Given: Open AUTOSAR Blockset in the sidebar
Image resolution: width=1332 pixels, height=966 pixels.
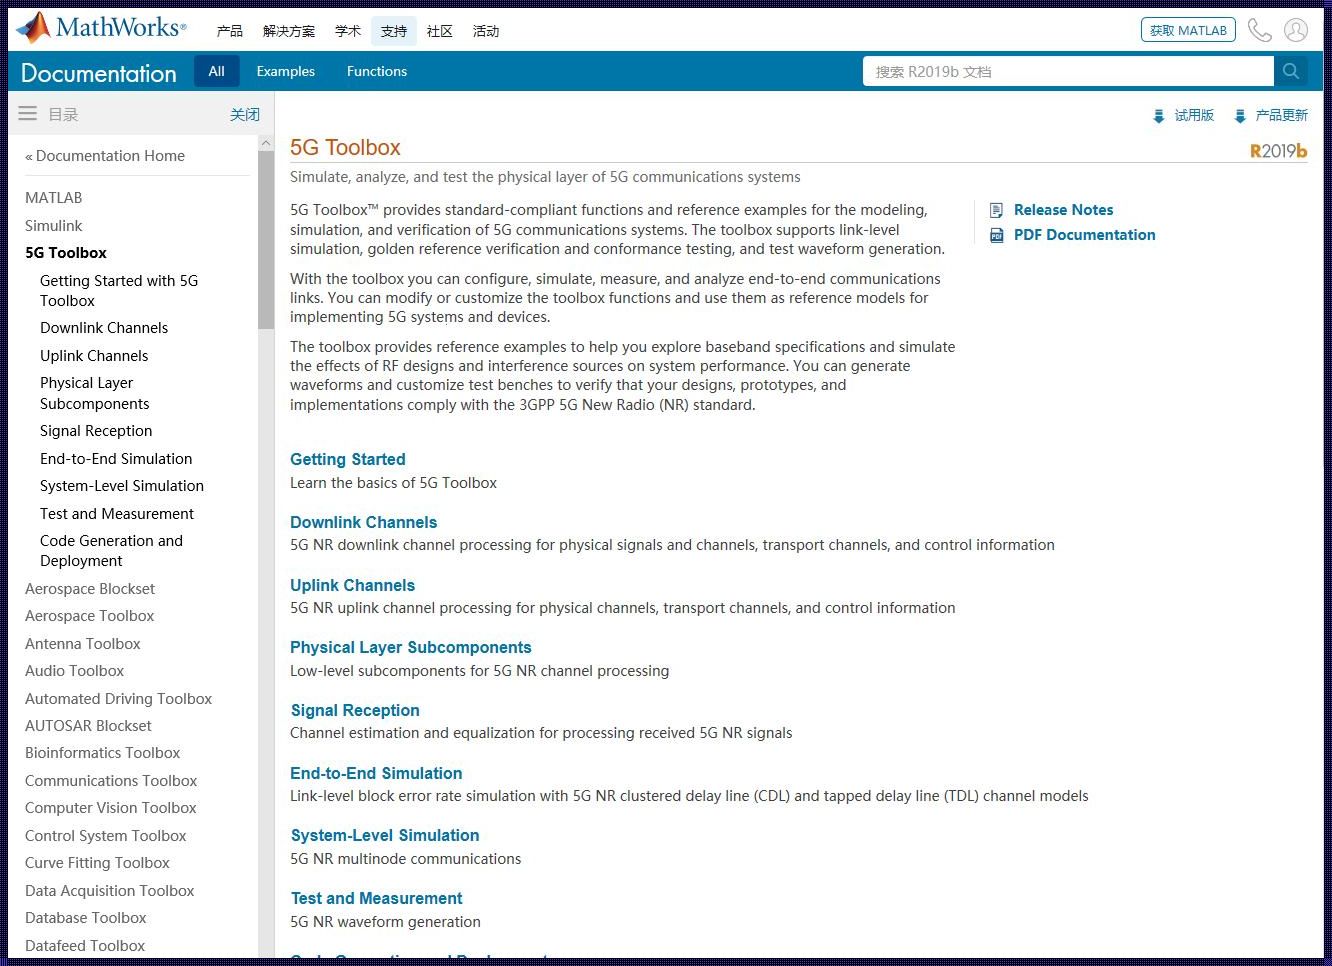Looking at the screenshot, I should coord(89,726).
